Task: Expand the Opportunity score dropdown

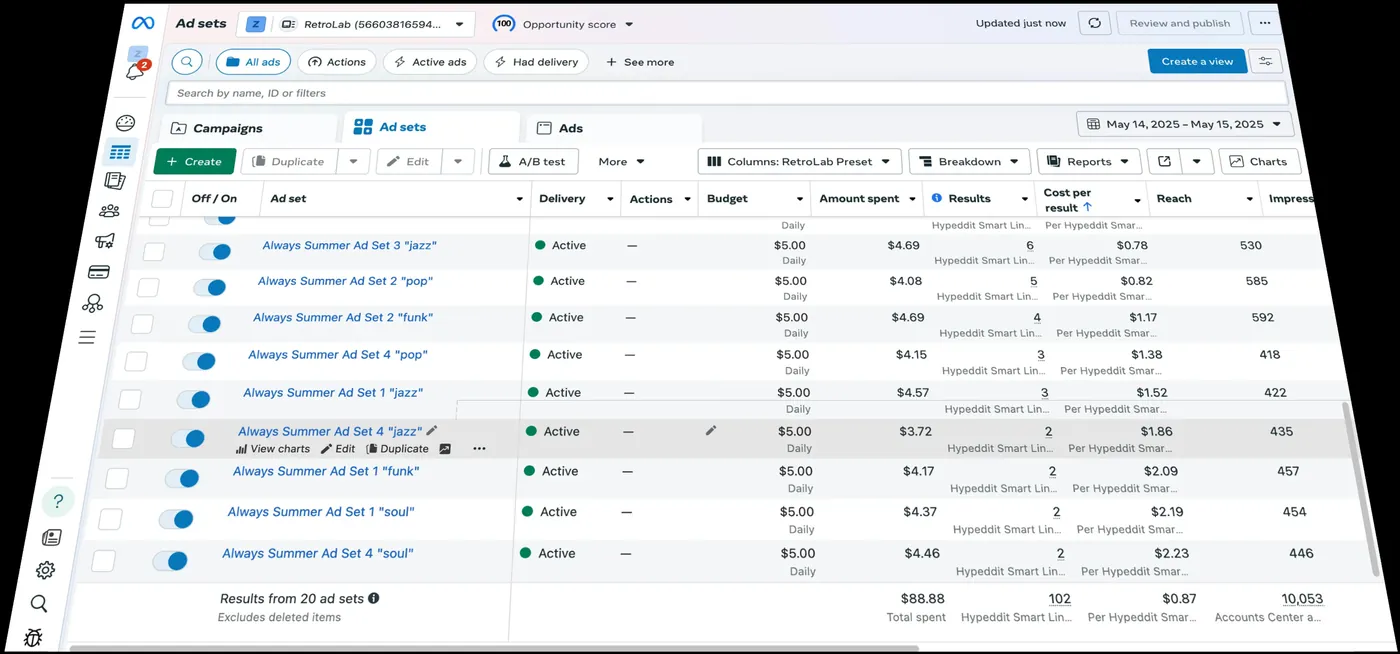Action: [564, 24]
